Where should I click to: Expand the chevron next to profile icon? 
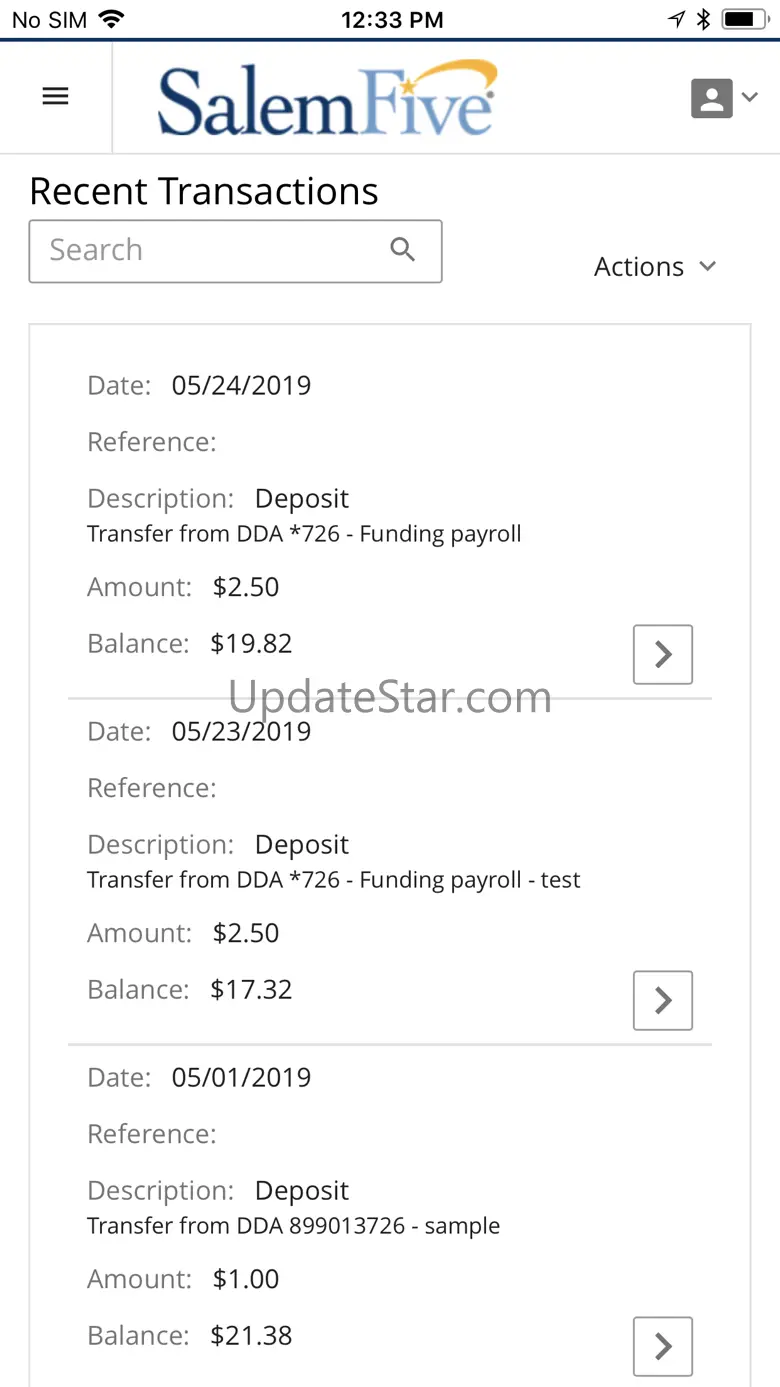[x=749, y=97]
